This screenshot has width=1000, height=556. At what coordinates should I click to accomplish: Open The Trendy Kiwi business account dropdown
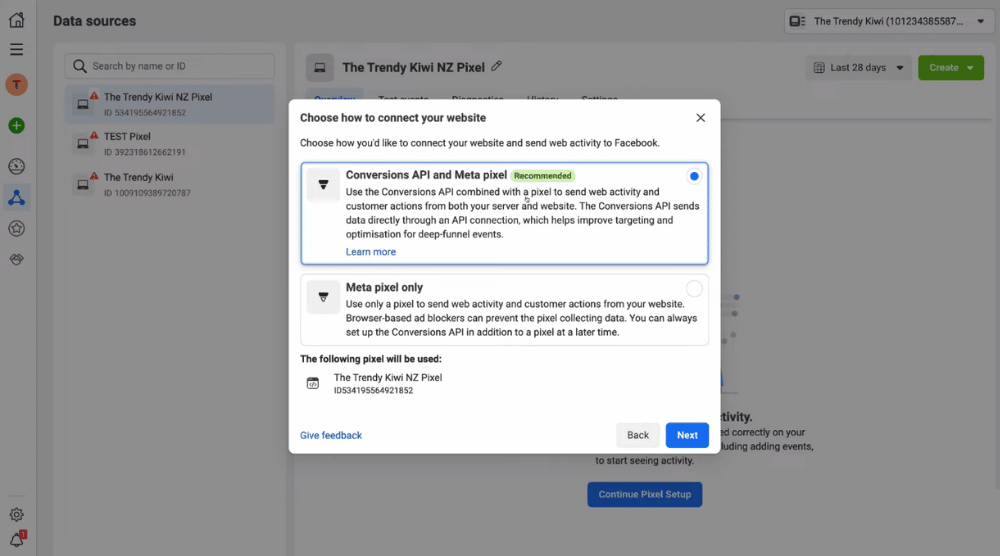click(x=889, y=21)
